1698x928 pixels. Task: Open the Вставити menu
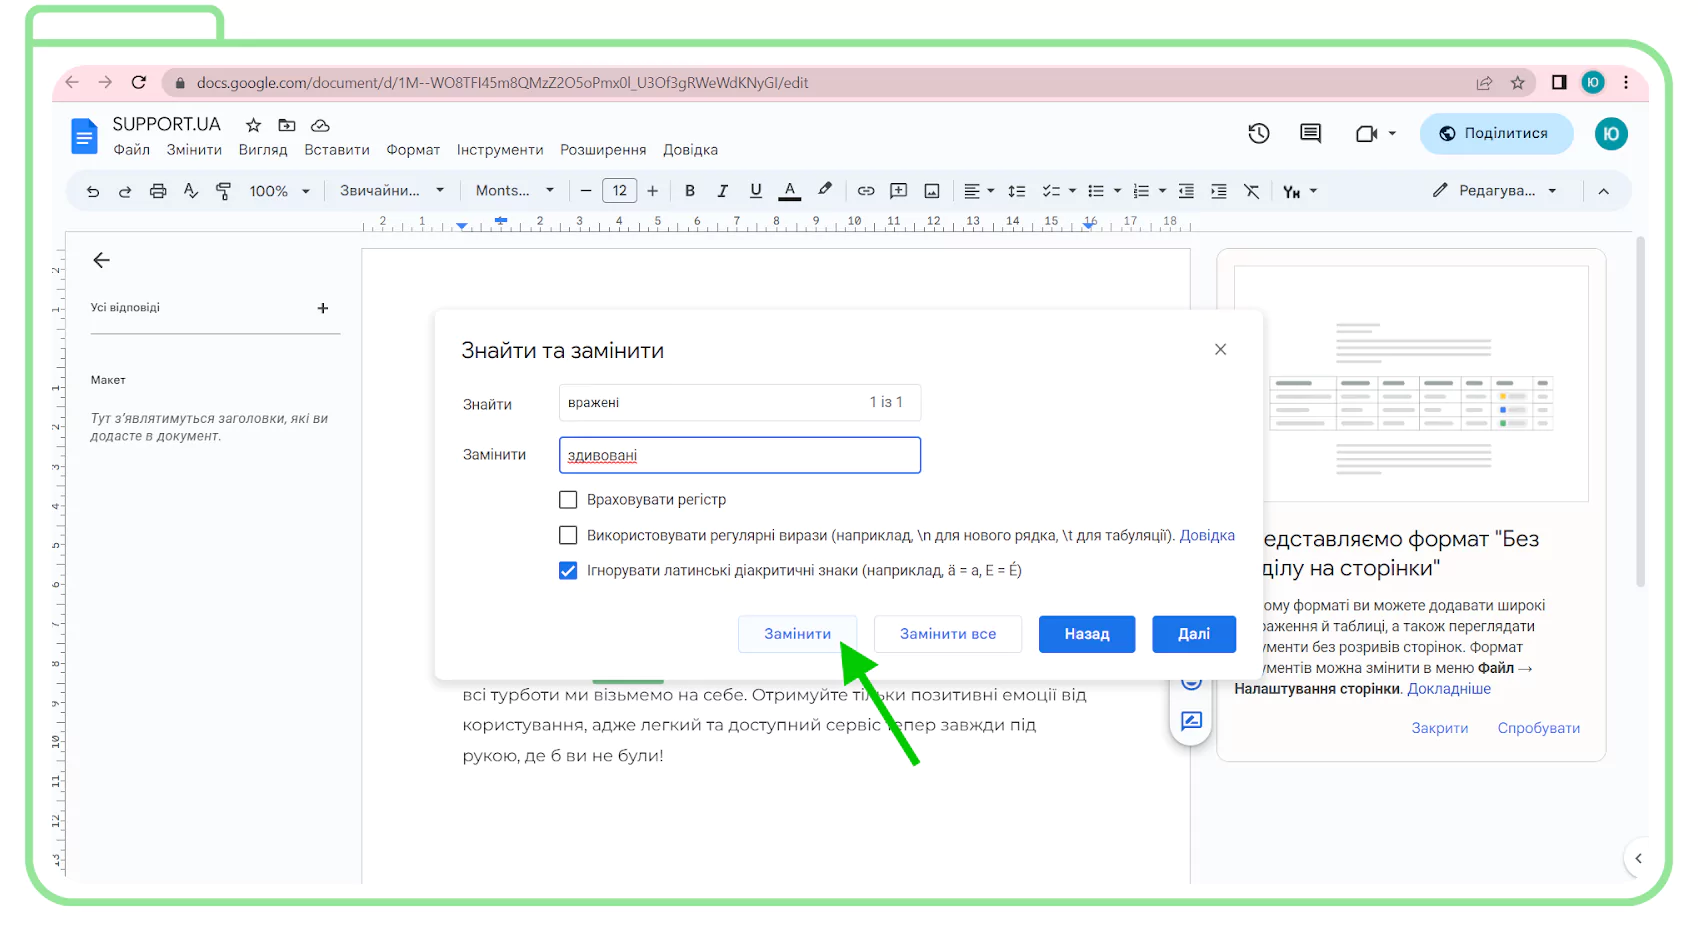(337, 150)
